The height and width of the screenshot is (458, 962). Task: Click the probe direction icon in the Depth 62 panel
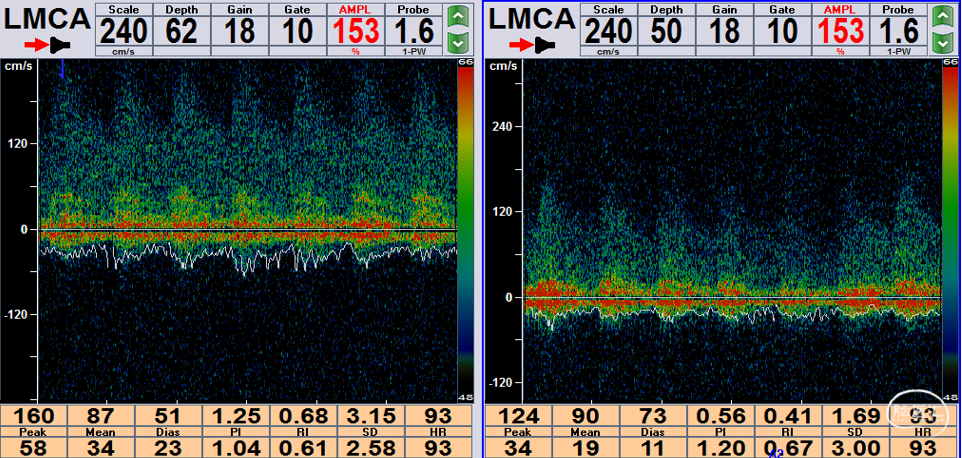click(48, 44)
